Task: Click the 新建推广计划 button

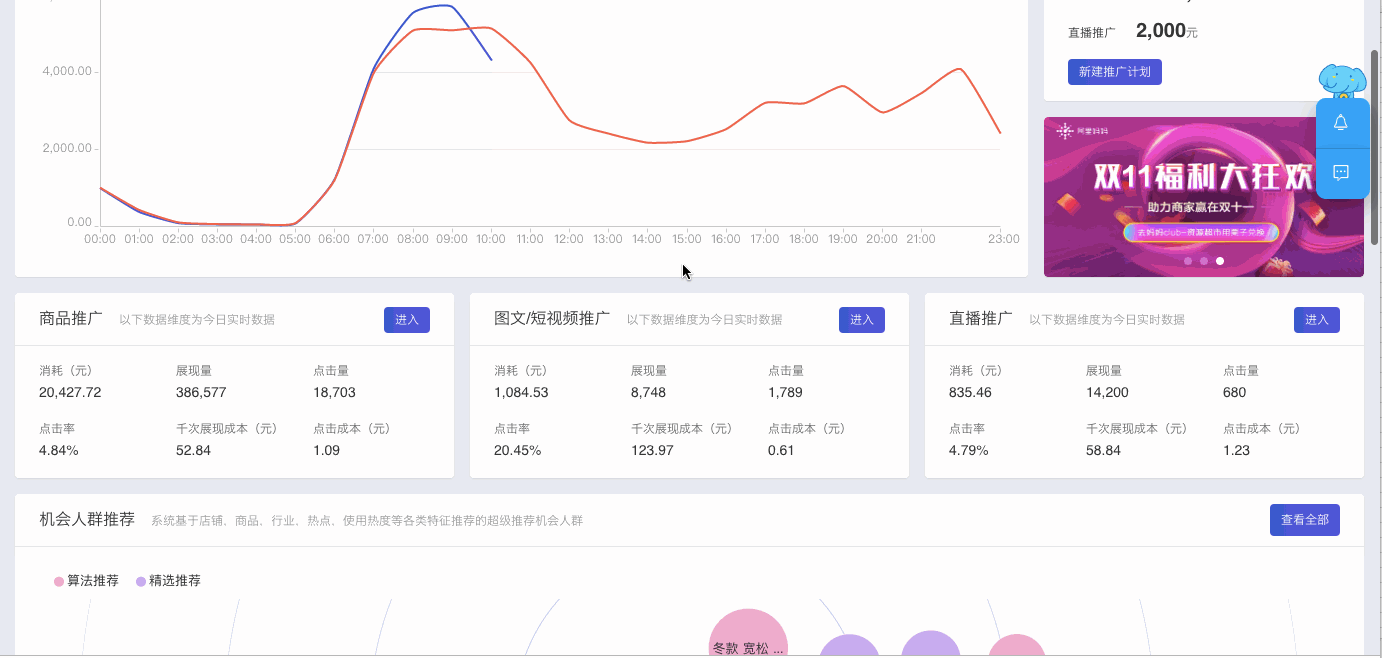Action: coord(1115,72)
